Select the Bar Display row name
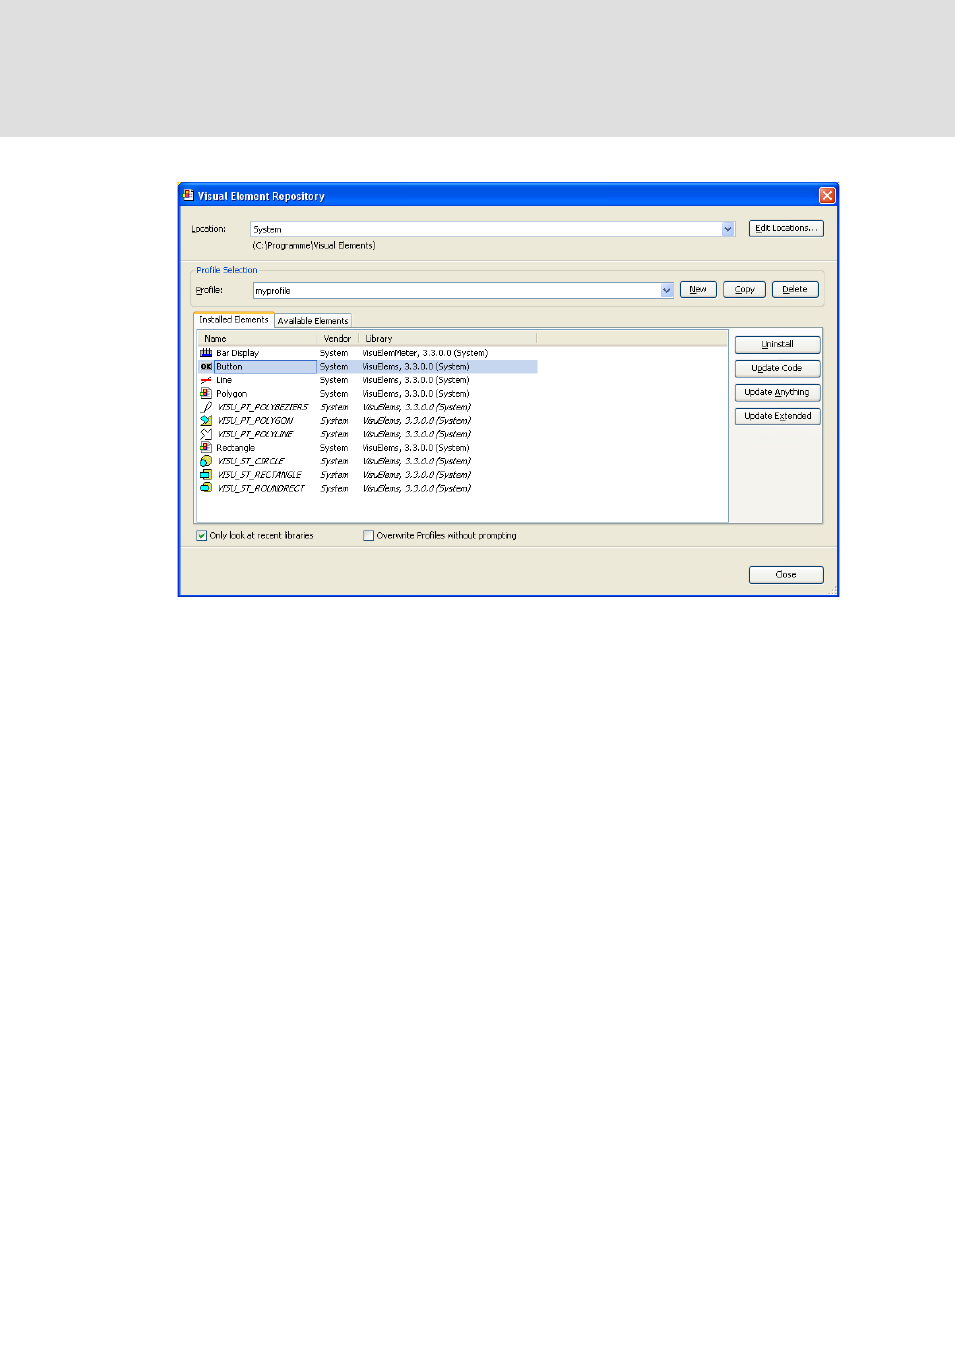The width and height of the screenshot is (955, 1350). click(237, 353)
